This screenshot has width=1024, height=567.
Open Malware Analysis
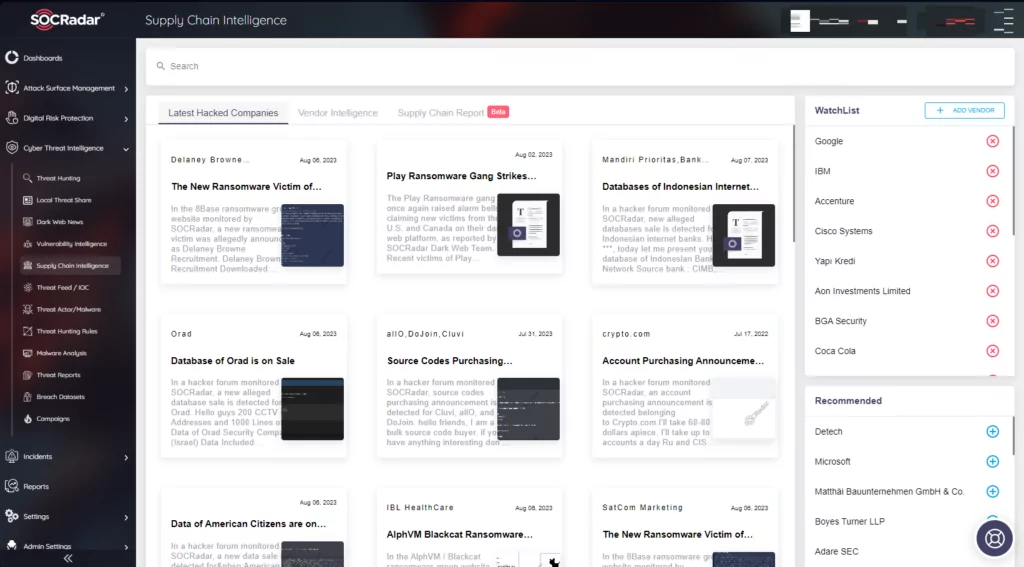(x=61, y=353)
